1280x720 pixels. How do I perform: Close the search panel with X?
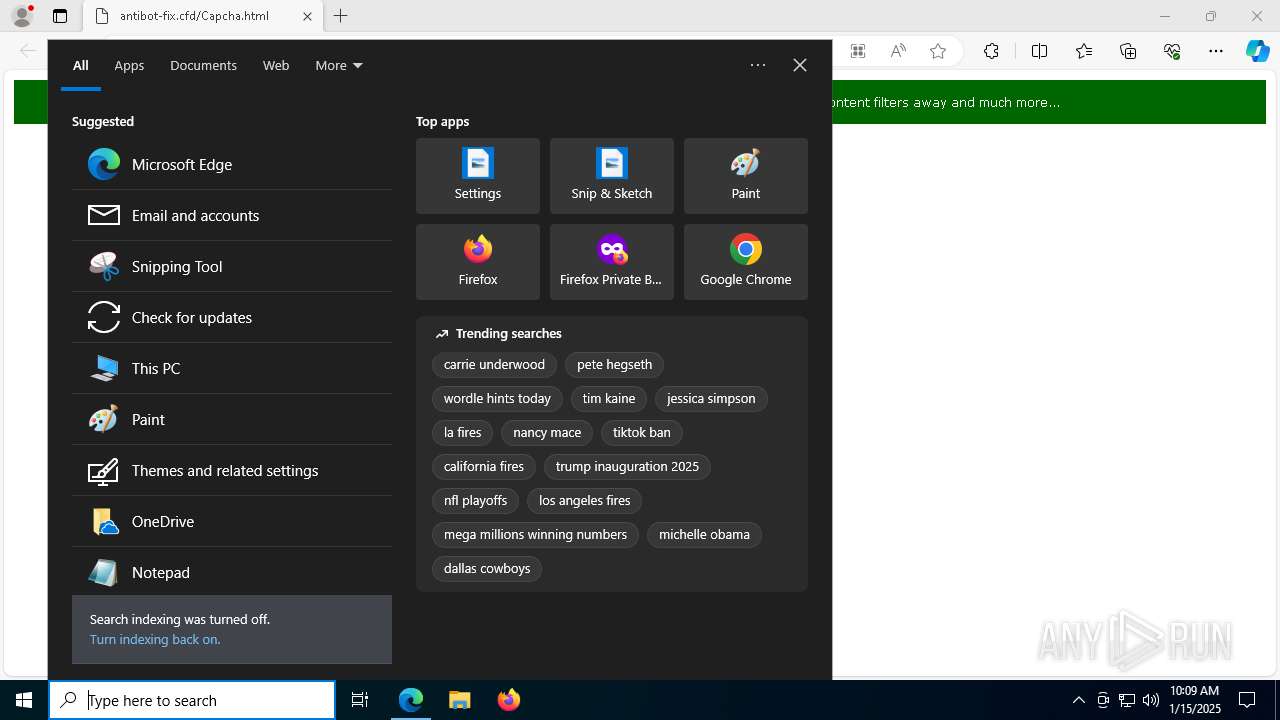pyautogui.click(x=800, y=65)
